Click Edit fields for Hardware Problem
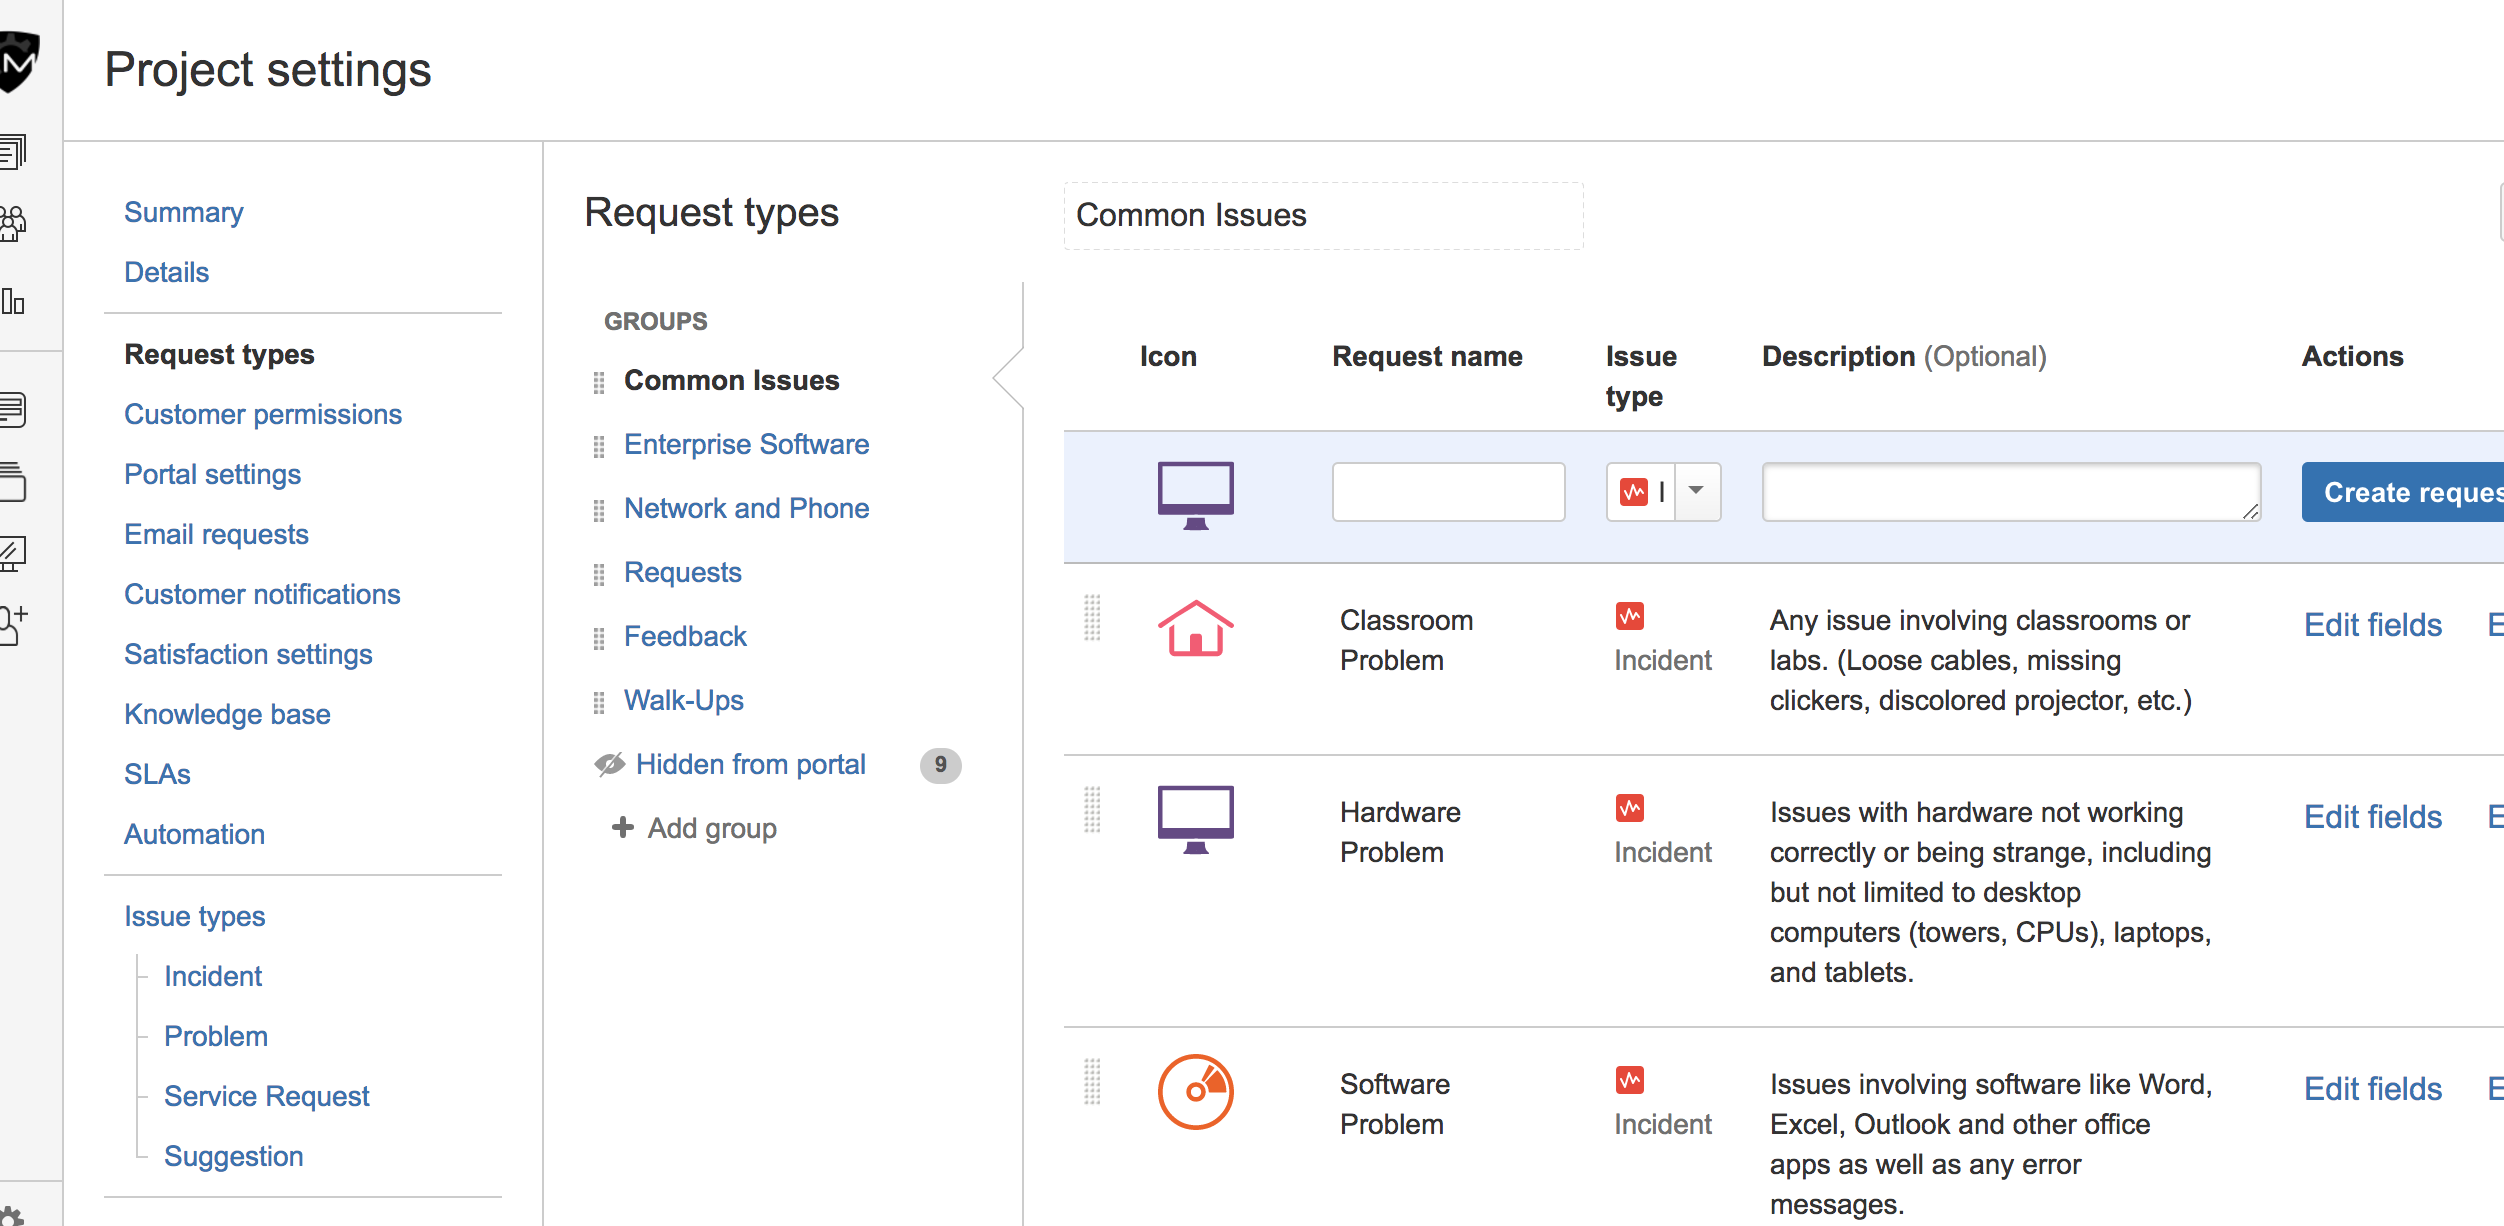 [x=2373, y=817]
